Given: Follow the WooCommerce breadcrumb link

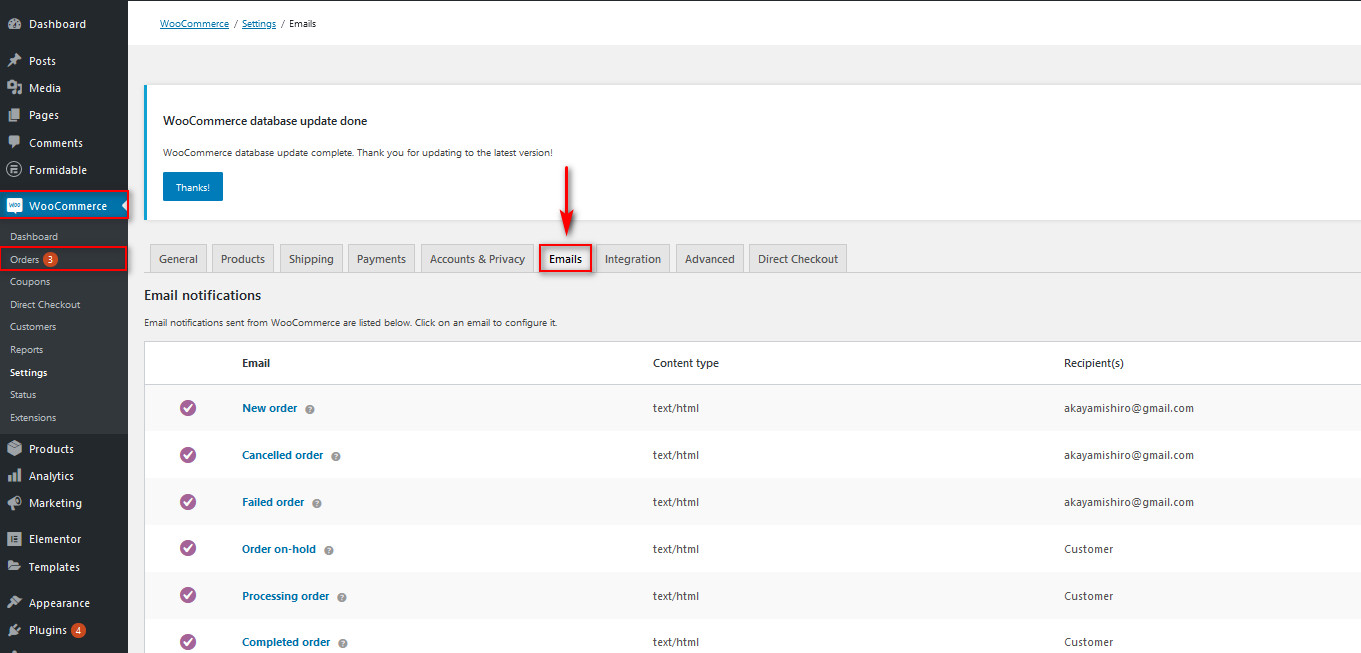Looking at the screenshot, I should [194, 24].
